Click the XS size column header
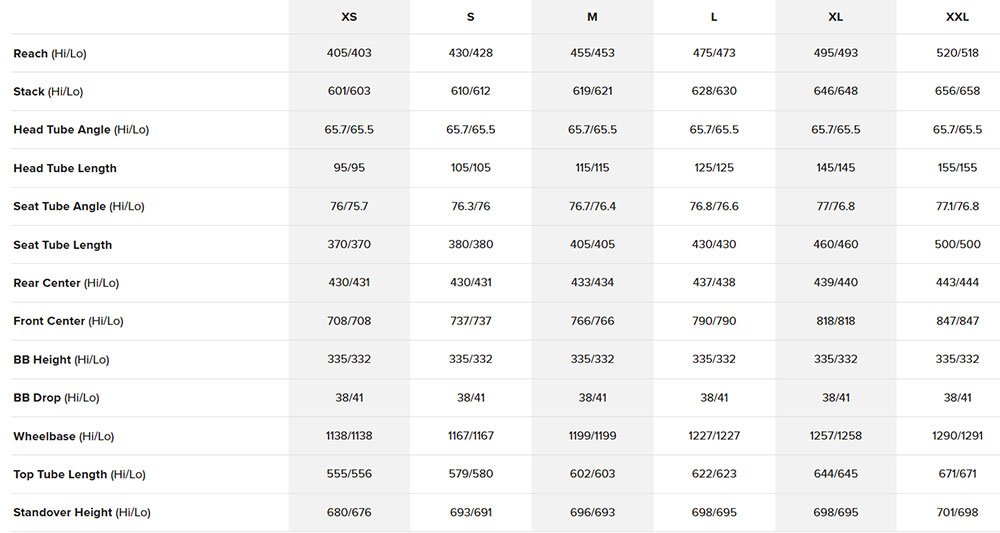This screenshot has width=1000, height=533. click(x=349, y=17)
